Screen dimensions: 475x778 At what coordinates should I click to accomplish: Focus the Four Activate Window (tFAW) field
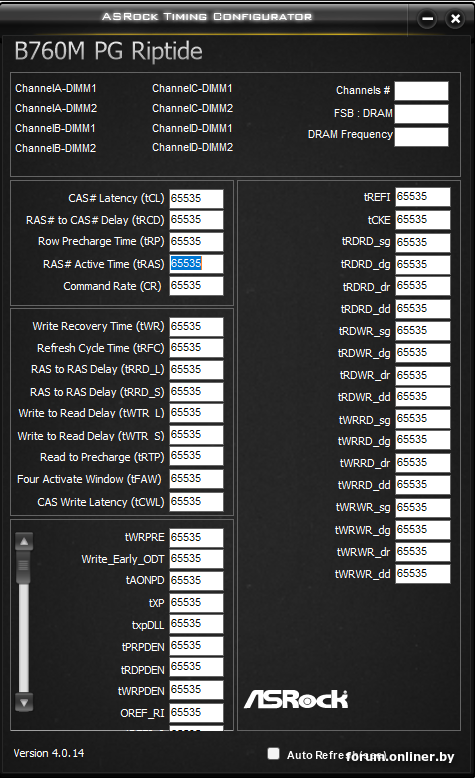[196, 479]
